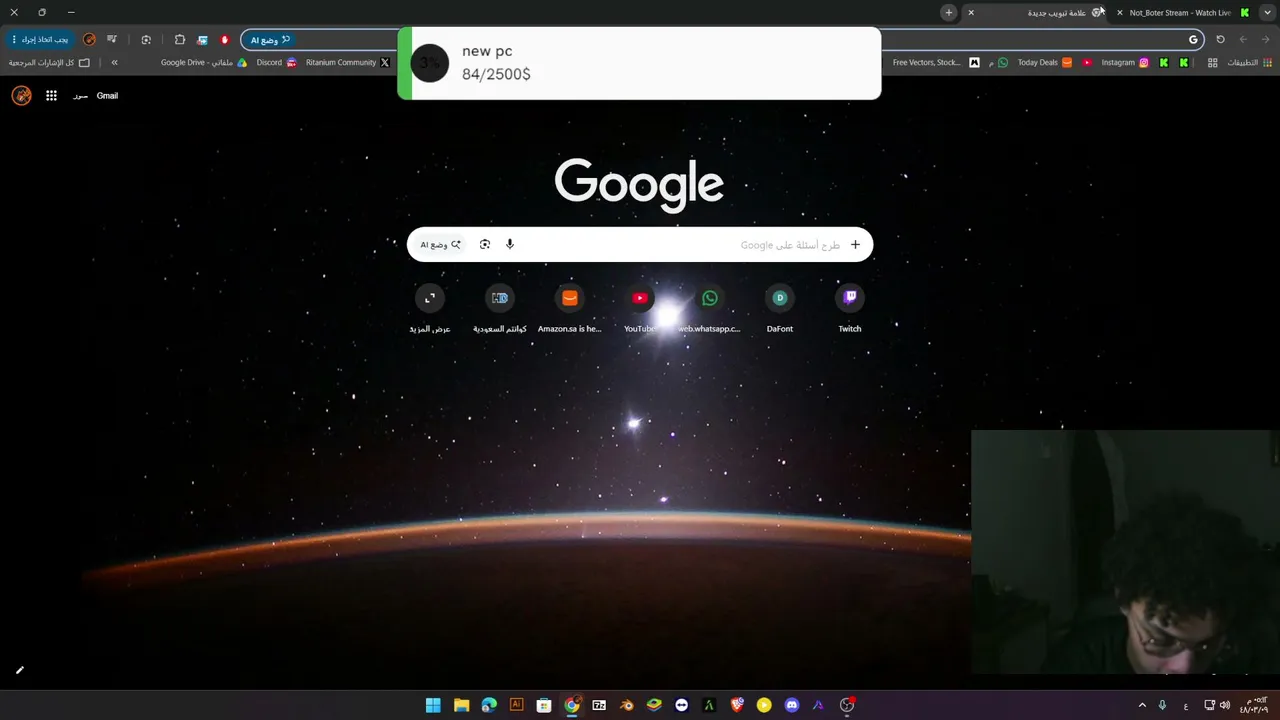Select the new tab titled علامة تبويب جديدة

tap(1034, 13)
